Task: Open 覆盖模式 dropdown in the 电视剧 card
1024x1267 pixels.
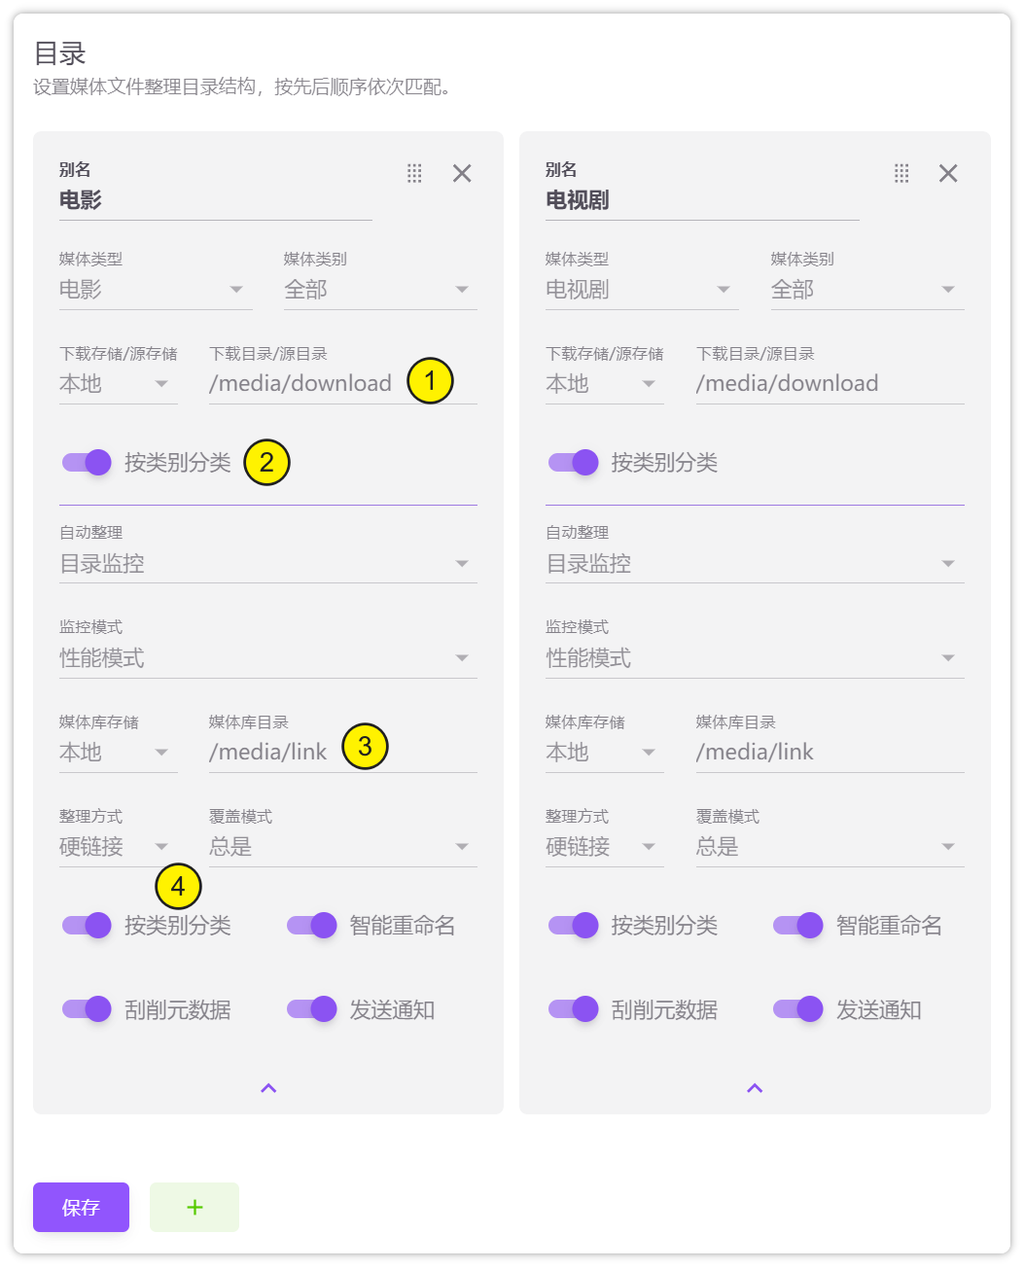Action: click(829, 847)
